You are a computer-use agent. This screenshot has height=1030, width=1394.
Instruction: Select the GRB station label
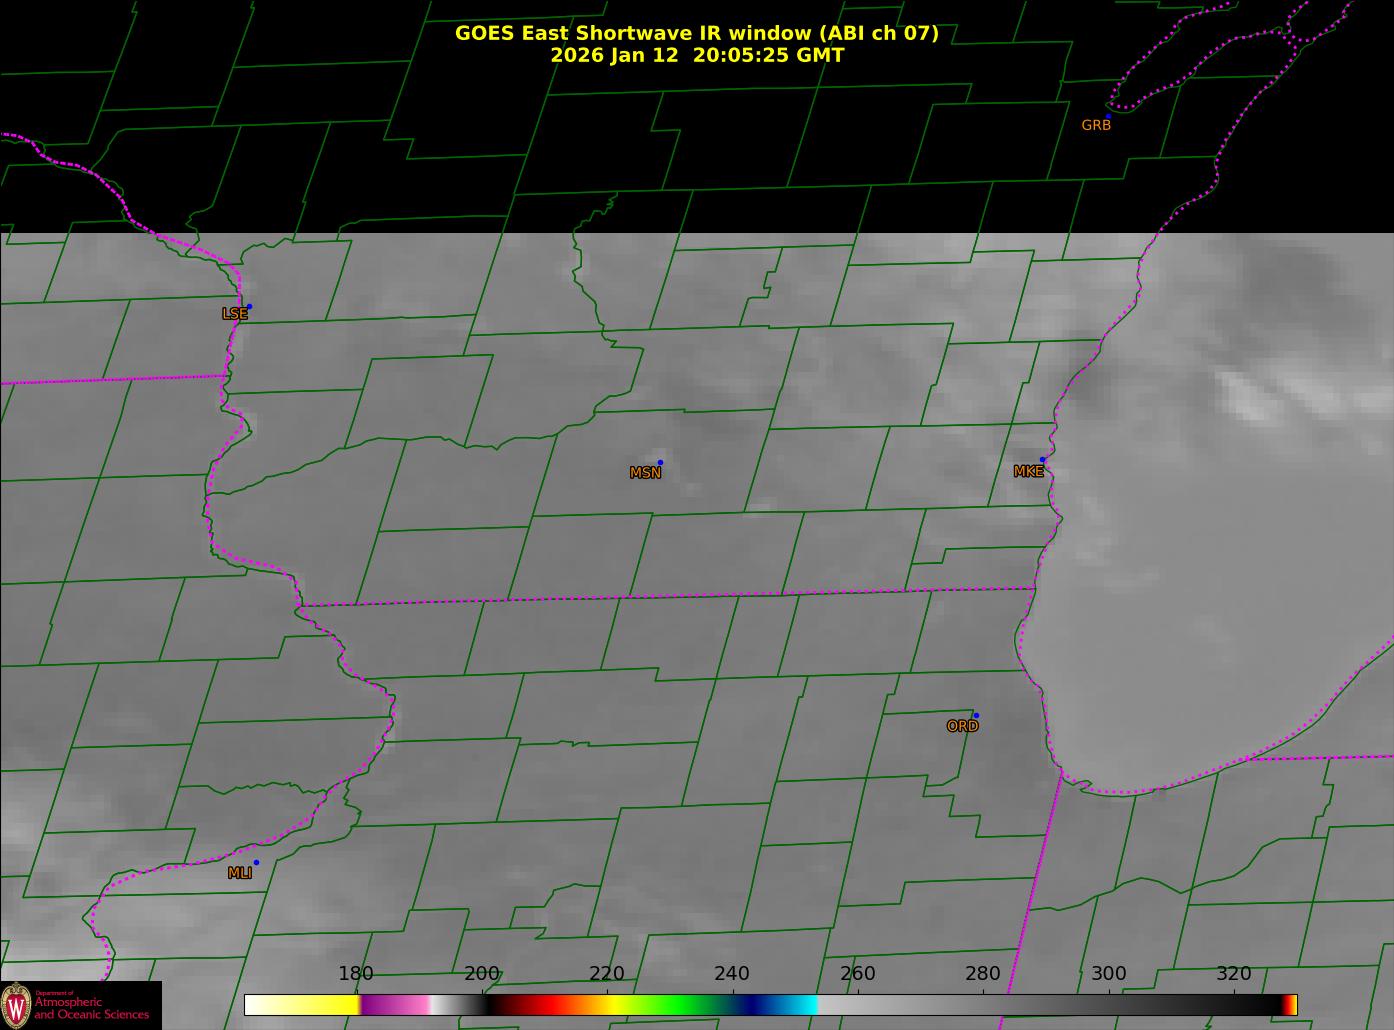point(1096,126)
